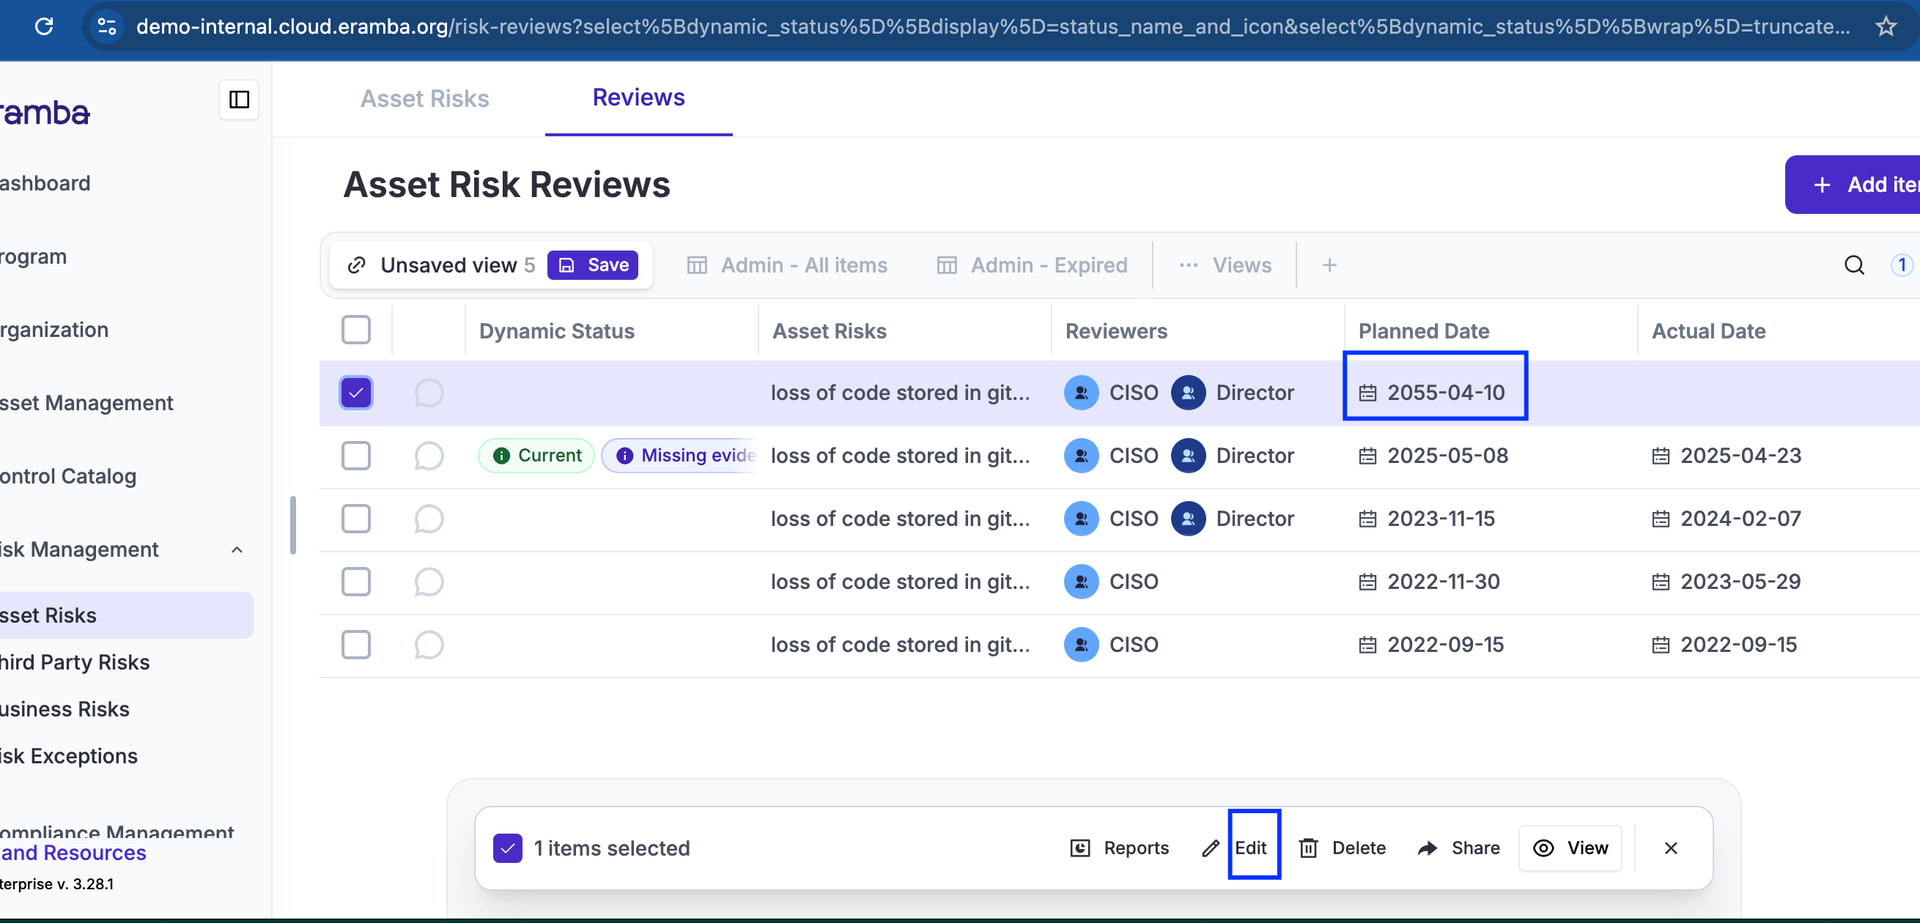
Task: Click the pencil Edit icon in selection bar
Action: click(x=1211, y=848)
